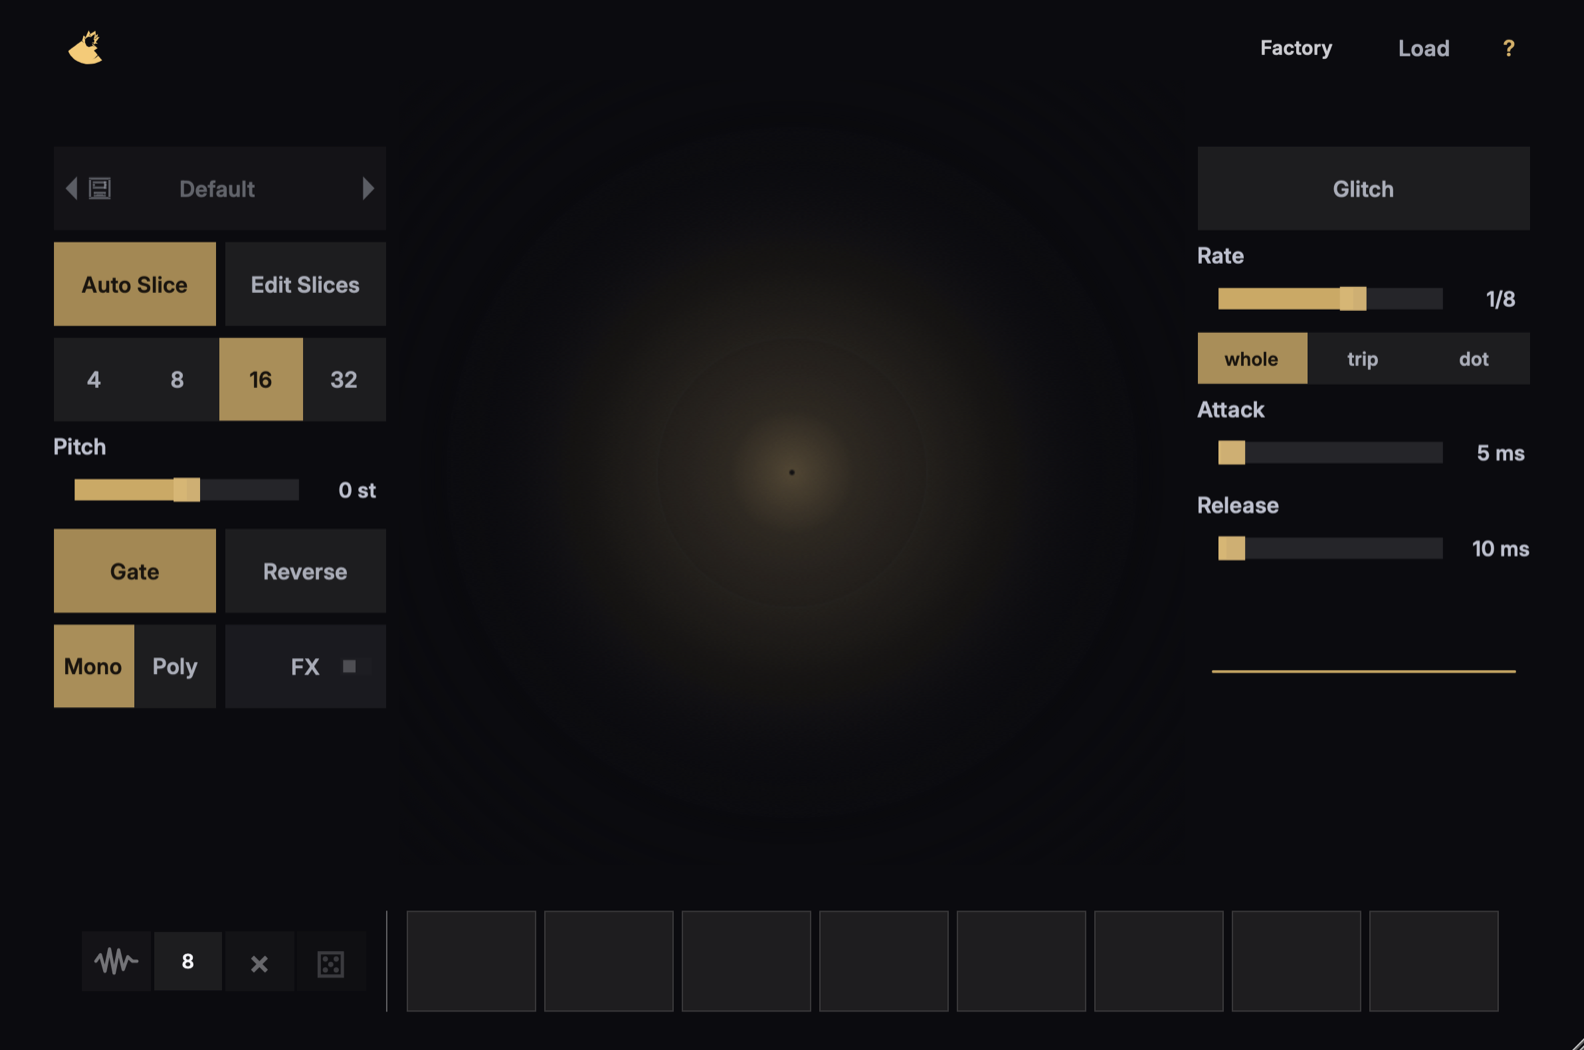This screenshot has width=1584, height=1050.
Task: Open the FX panel button
Action: [x=305, y=666]
